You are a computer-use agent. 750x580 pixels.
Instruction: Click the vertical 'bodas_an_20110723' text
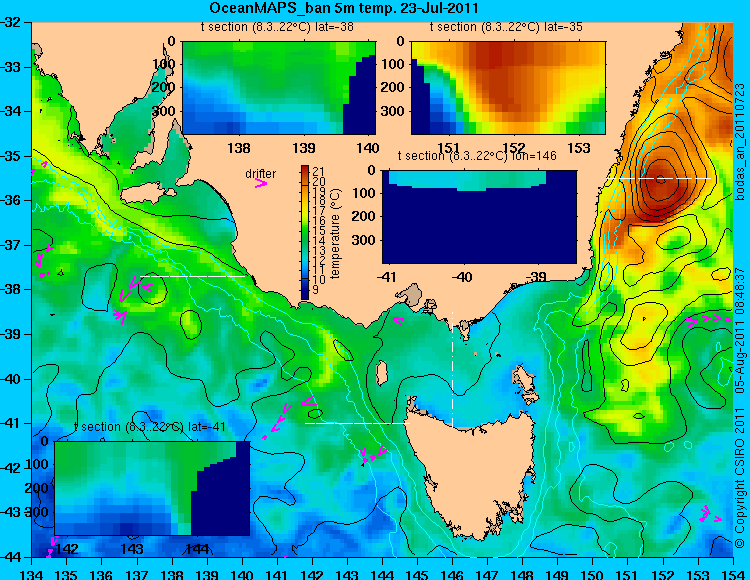740,142
